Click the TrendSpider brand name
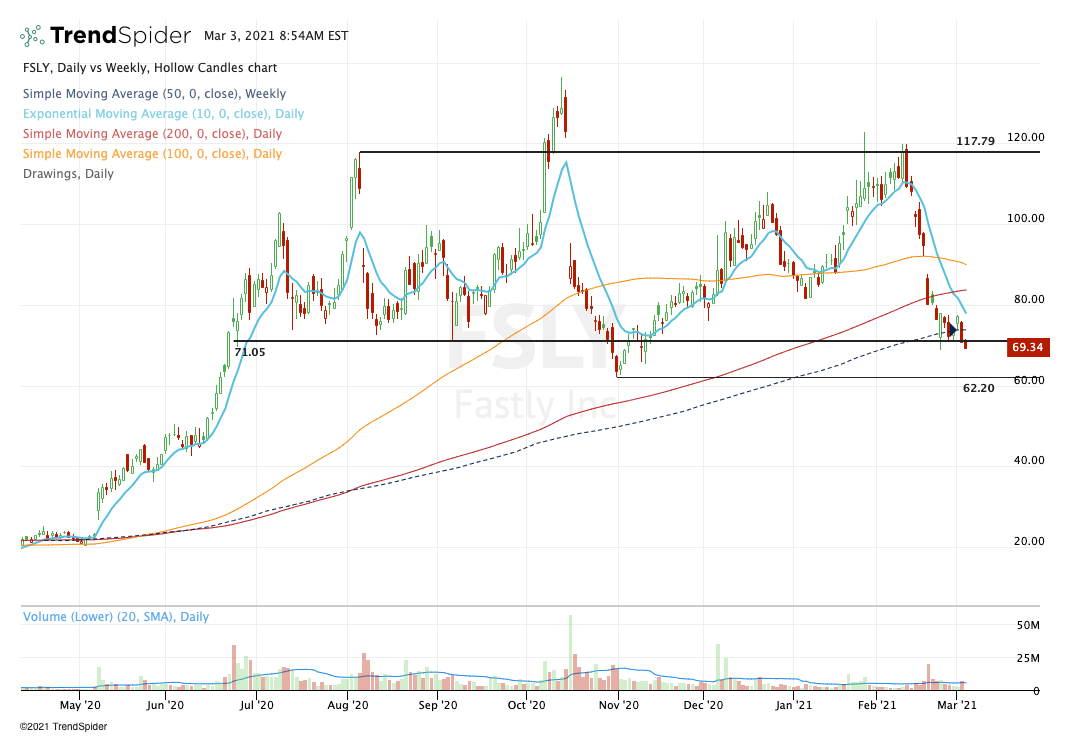 [121, 35]
